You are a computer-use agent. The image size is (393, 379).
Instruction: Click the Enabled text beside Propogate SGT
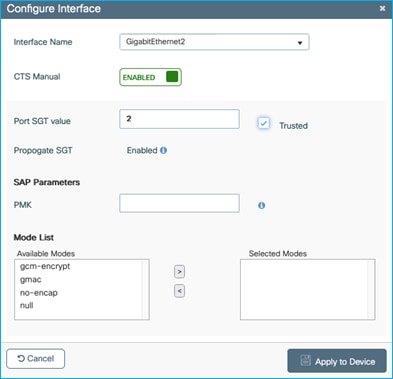142,150
